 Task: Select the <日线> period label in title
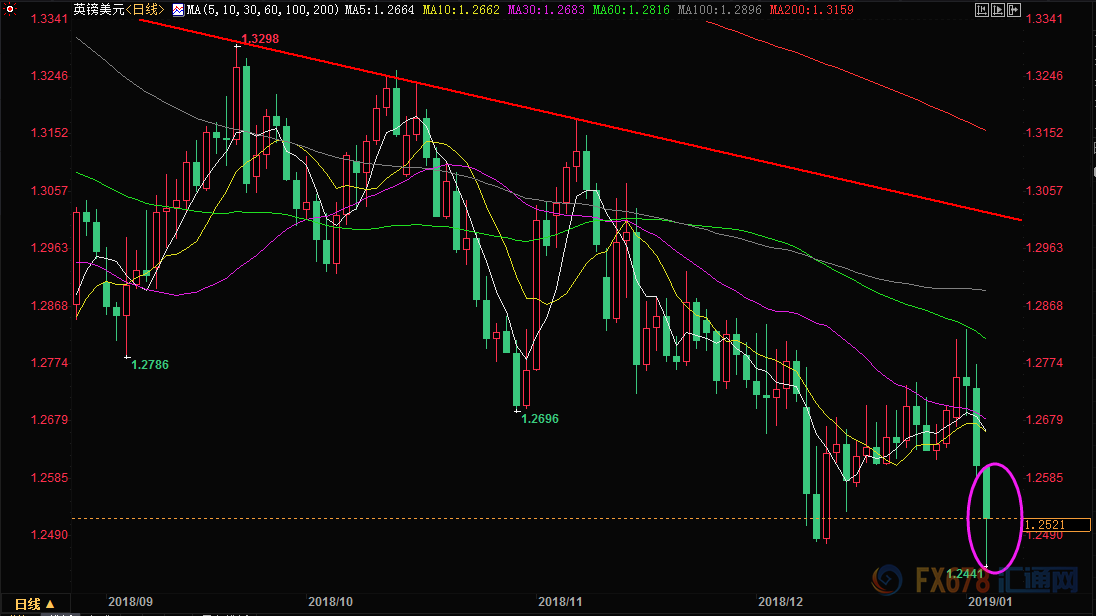pyautogui.click(x=145, y=10)
